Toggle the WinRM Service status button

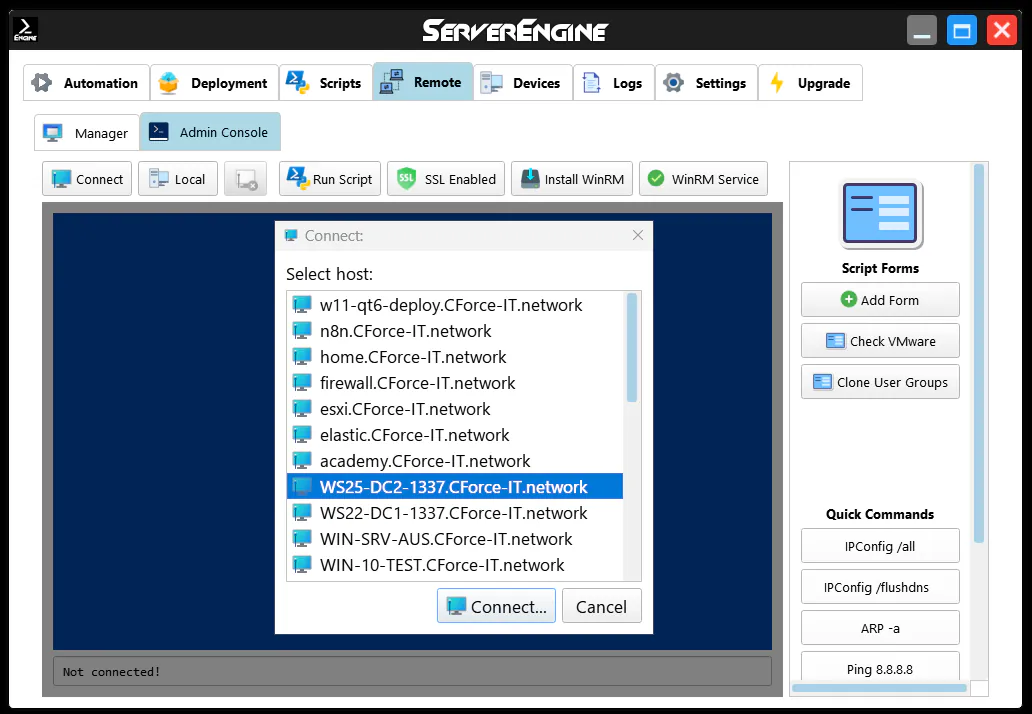click(703, 179)
